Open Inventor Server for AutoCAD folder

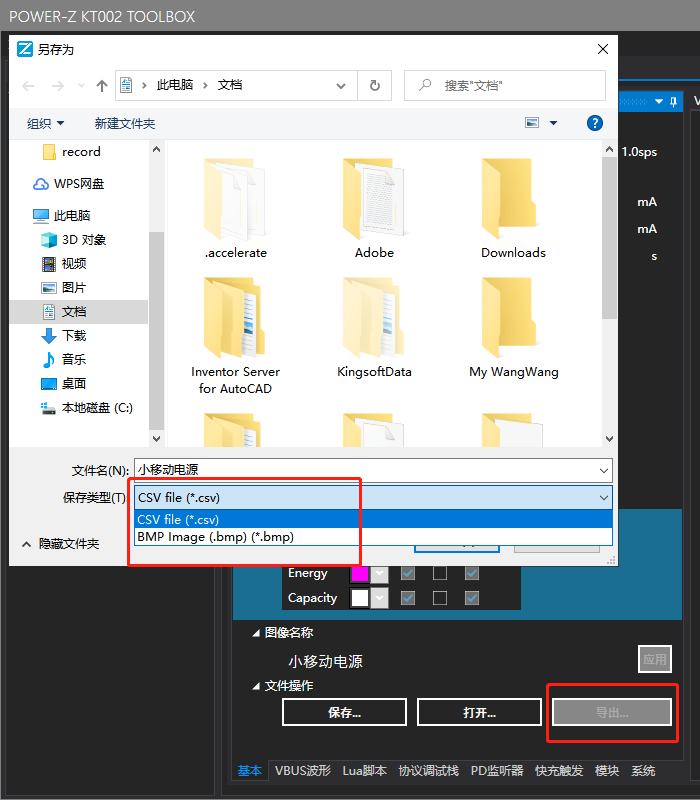tap(235, 337)
